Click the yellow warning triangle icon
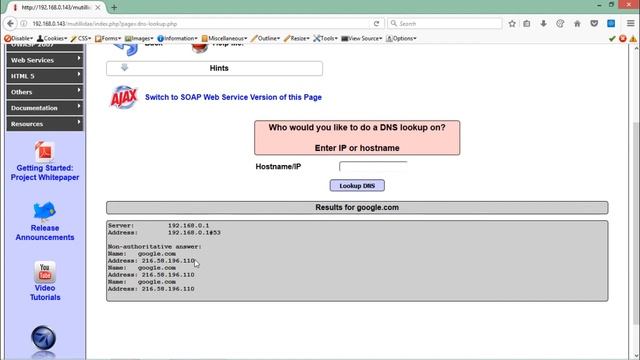Viewport: 640px width, 360px height. (x=633, y=38)
